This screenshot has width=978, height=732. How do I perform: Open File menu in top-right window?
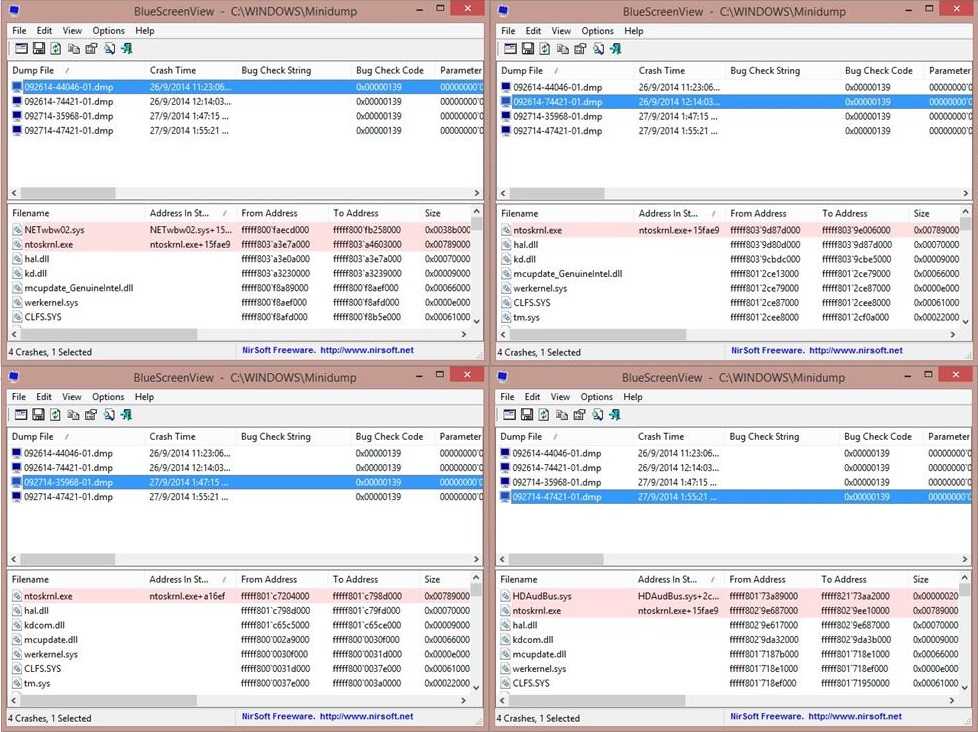(508, 31)
